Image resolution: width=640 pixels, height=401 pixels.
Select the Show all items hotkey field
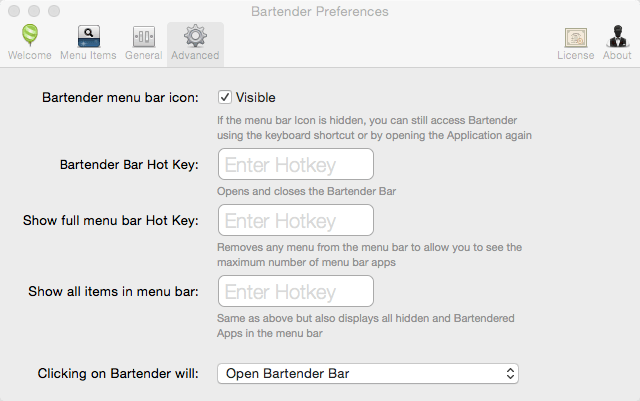pyautogui.click(x=296, y=291)
